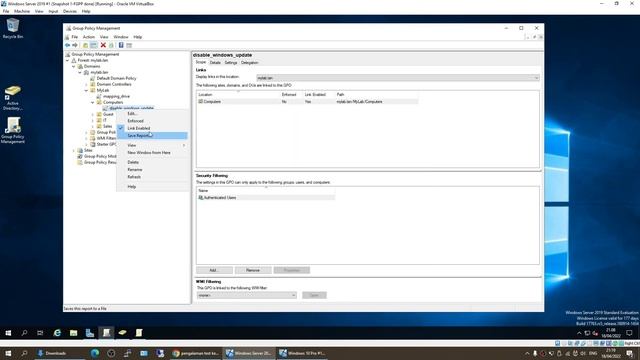Switch to Chrome window on host taskbar
Image resolution: width=640 pixels, height=360 pixels.
pos(195,353)
